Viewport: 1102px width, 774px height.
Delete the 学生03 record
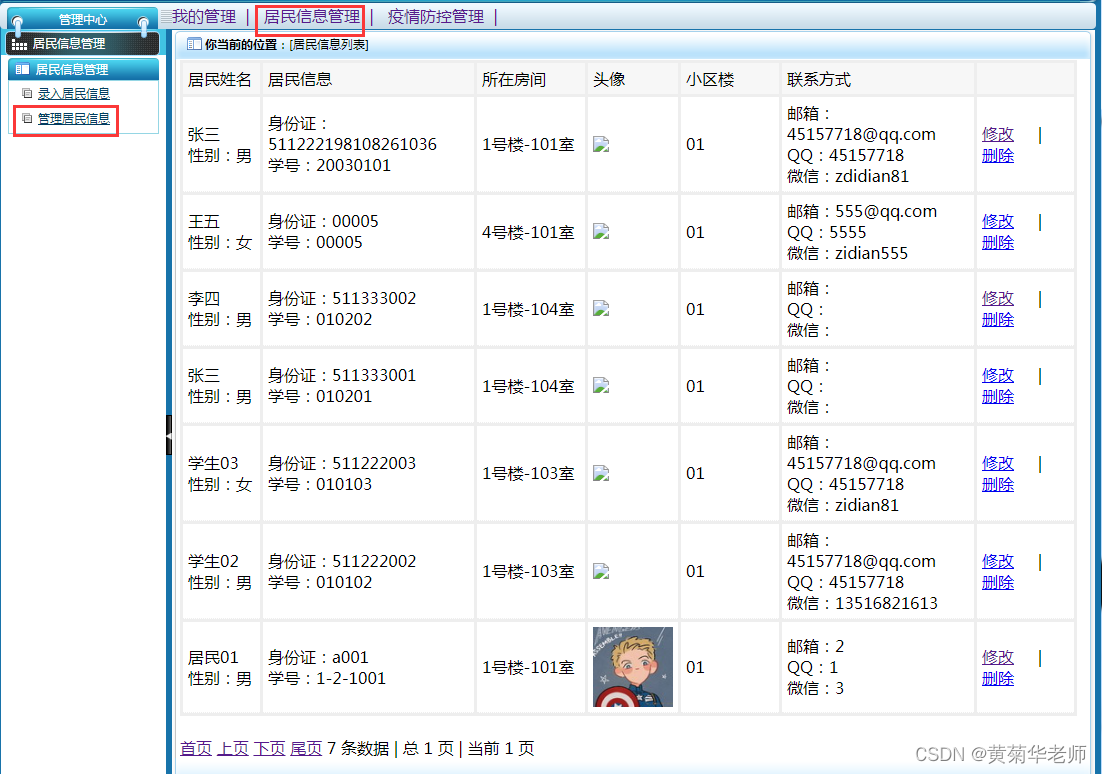pos(997,484)
